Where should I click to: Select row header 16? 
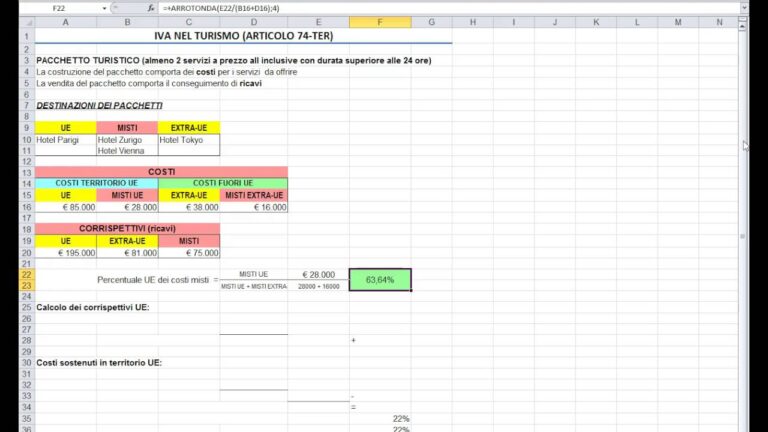27,207
